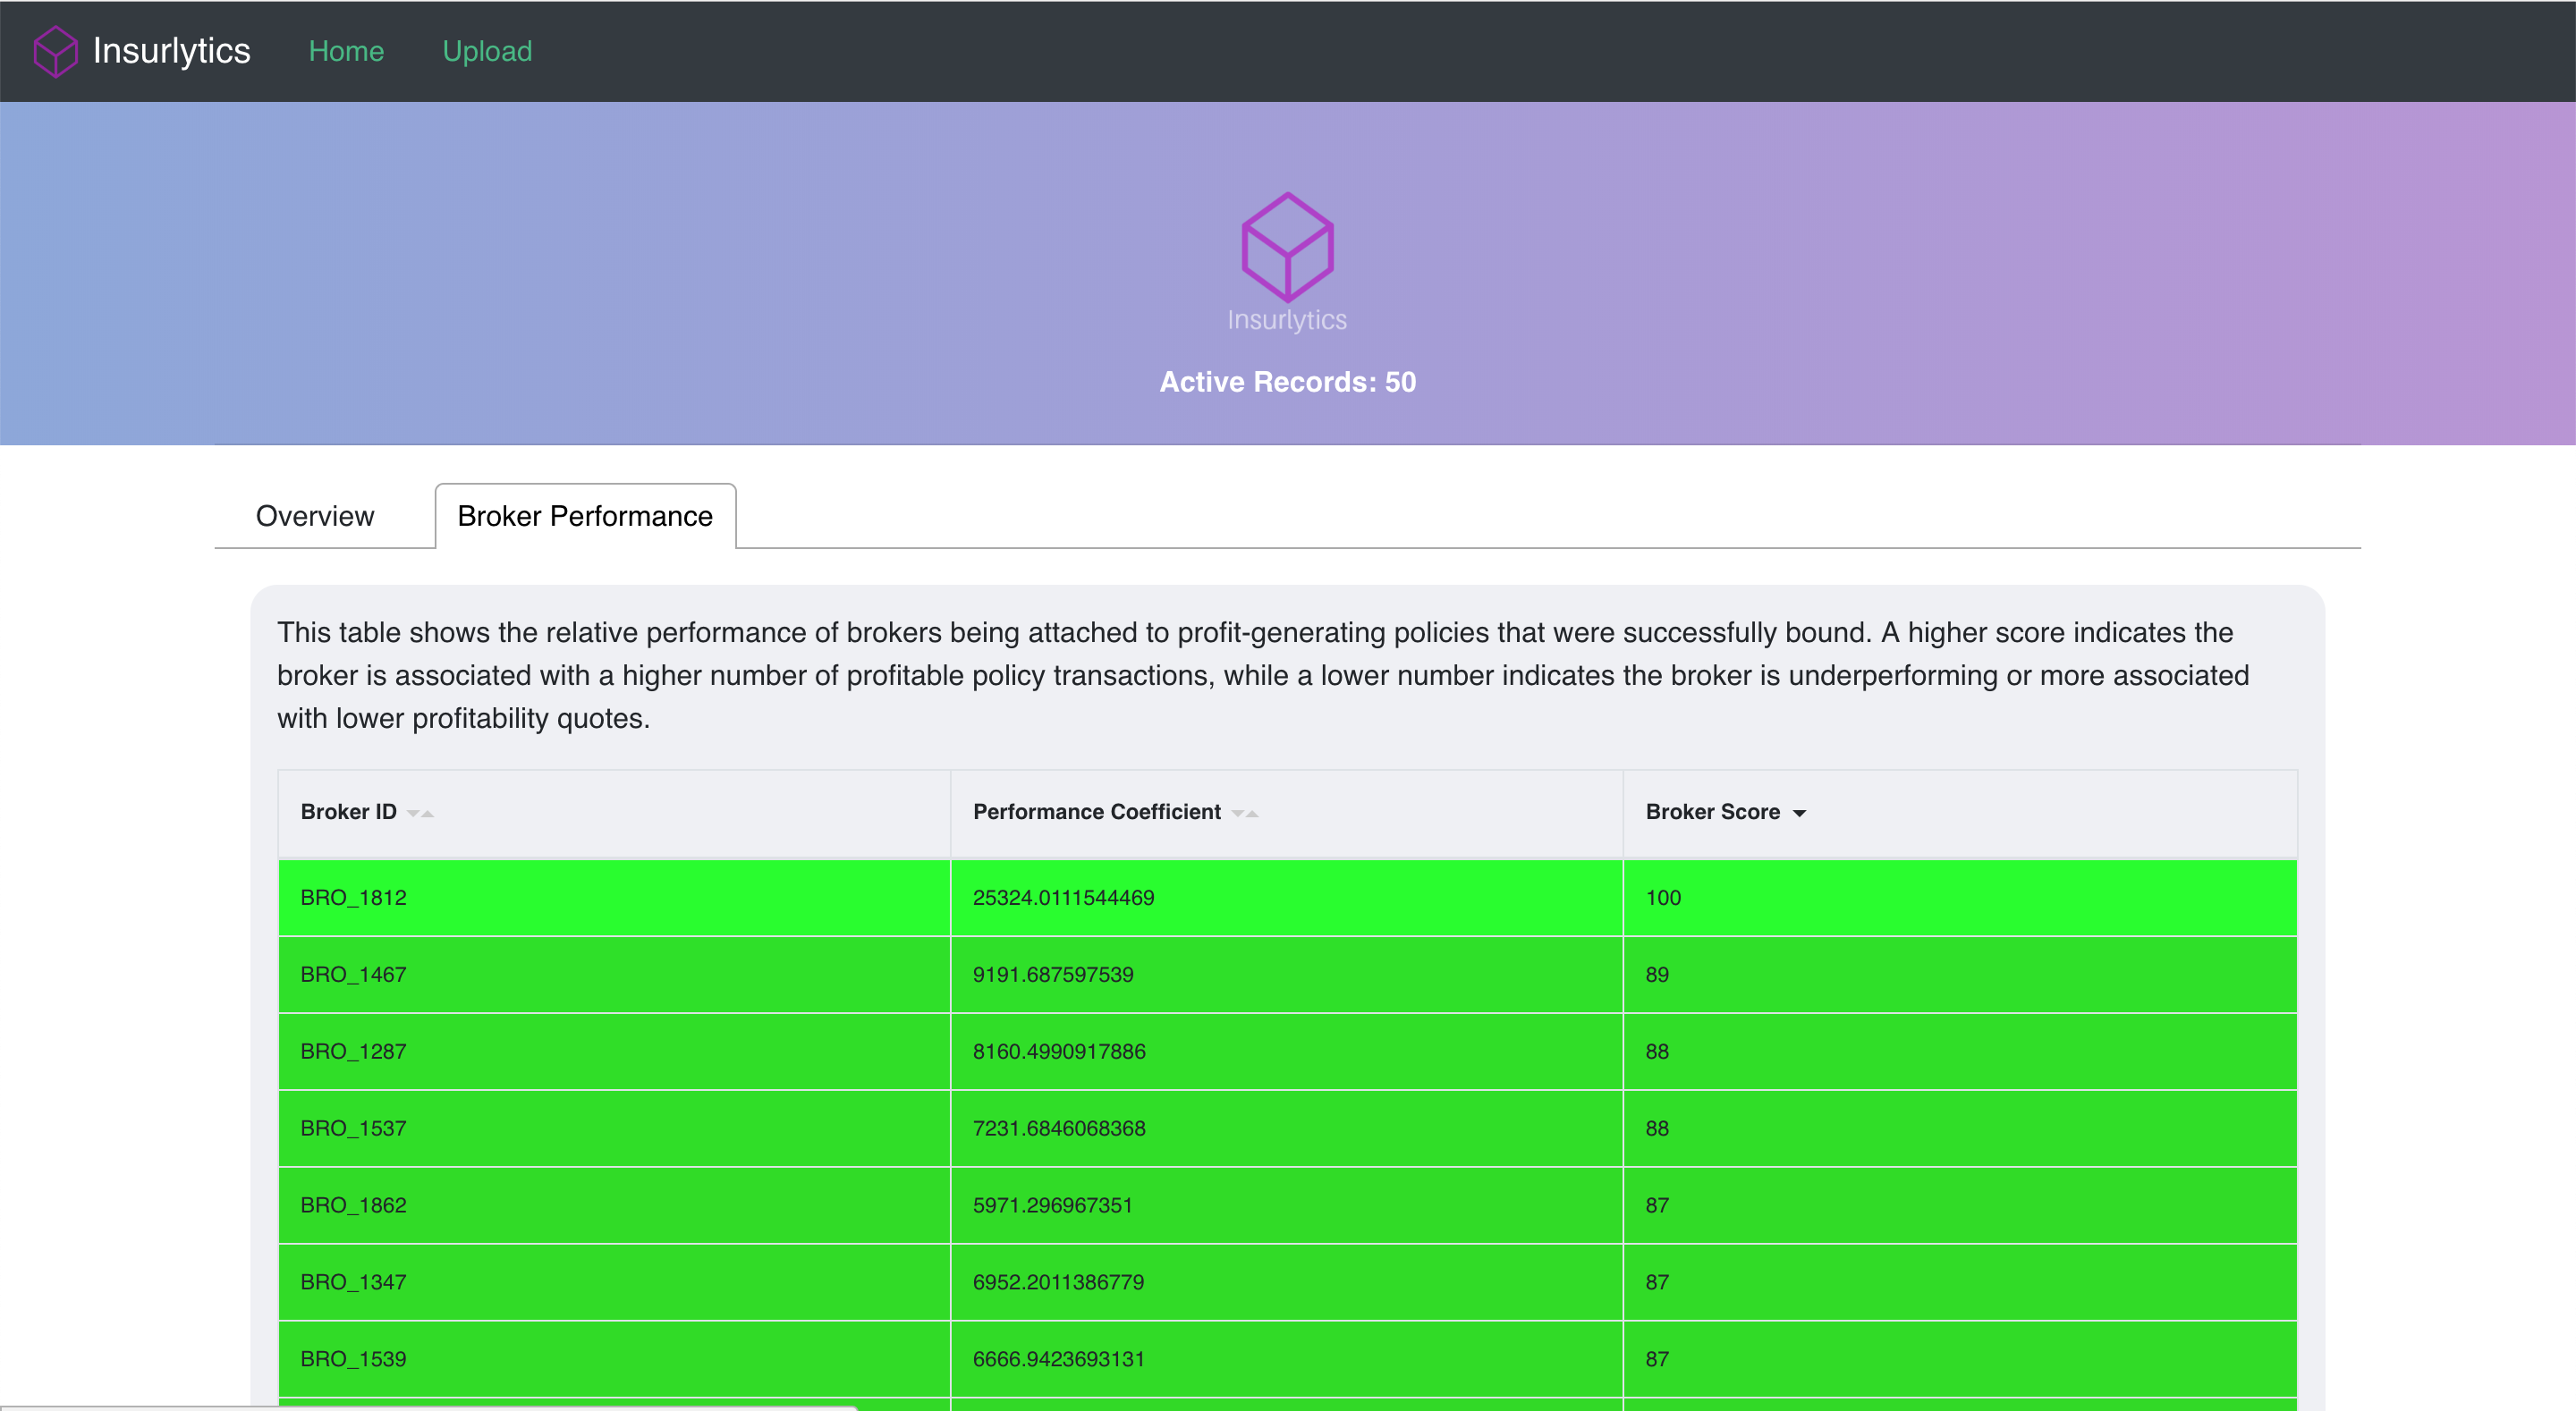Click the Insurlytics cube logo in navbar

tap(55, 51)
